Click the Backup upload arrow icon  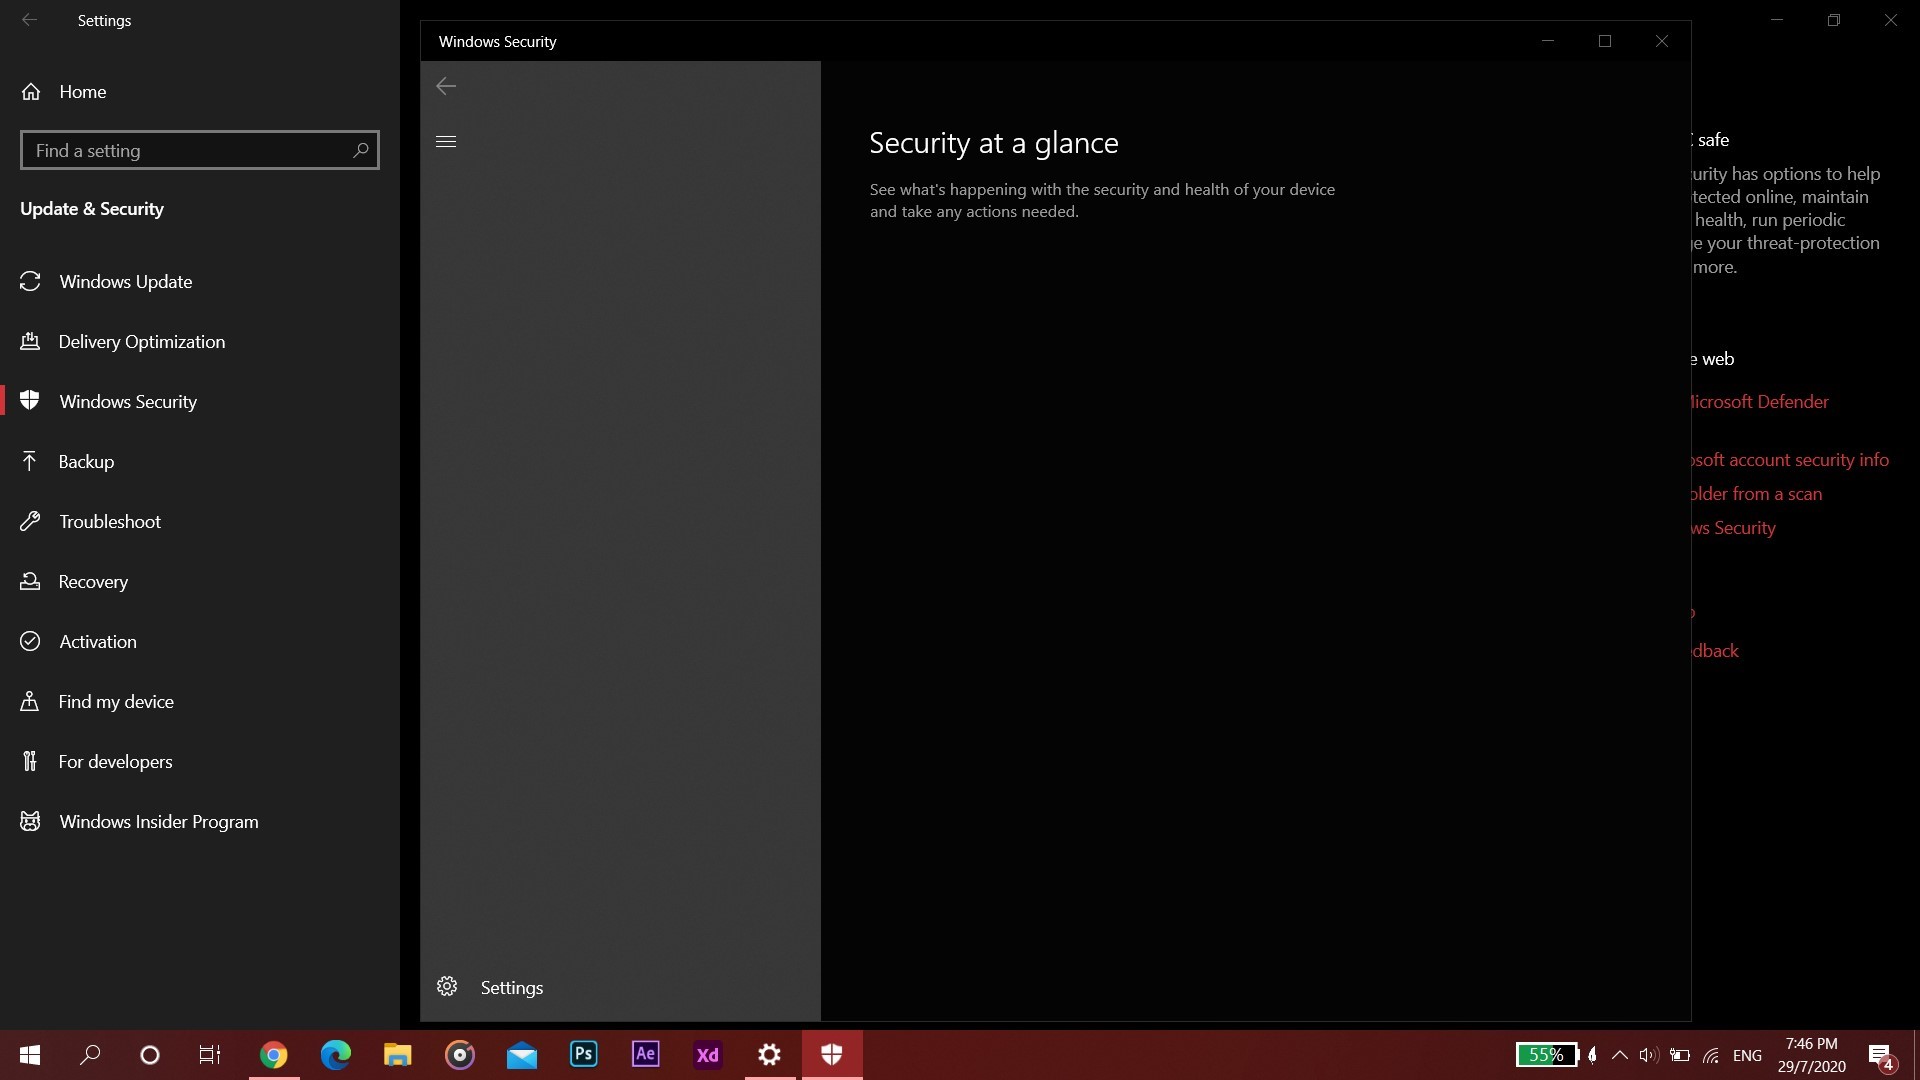29,460
